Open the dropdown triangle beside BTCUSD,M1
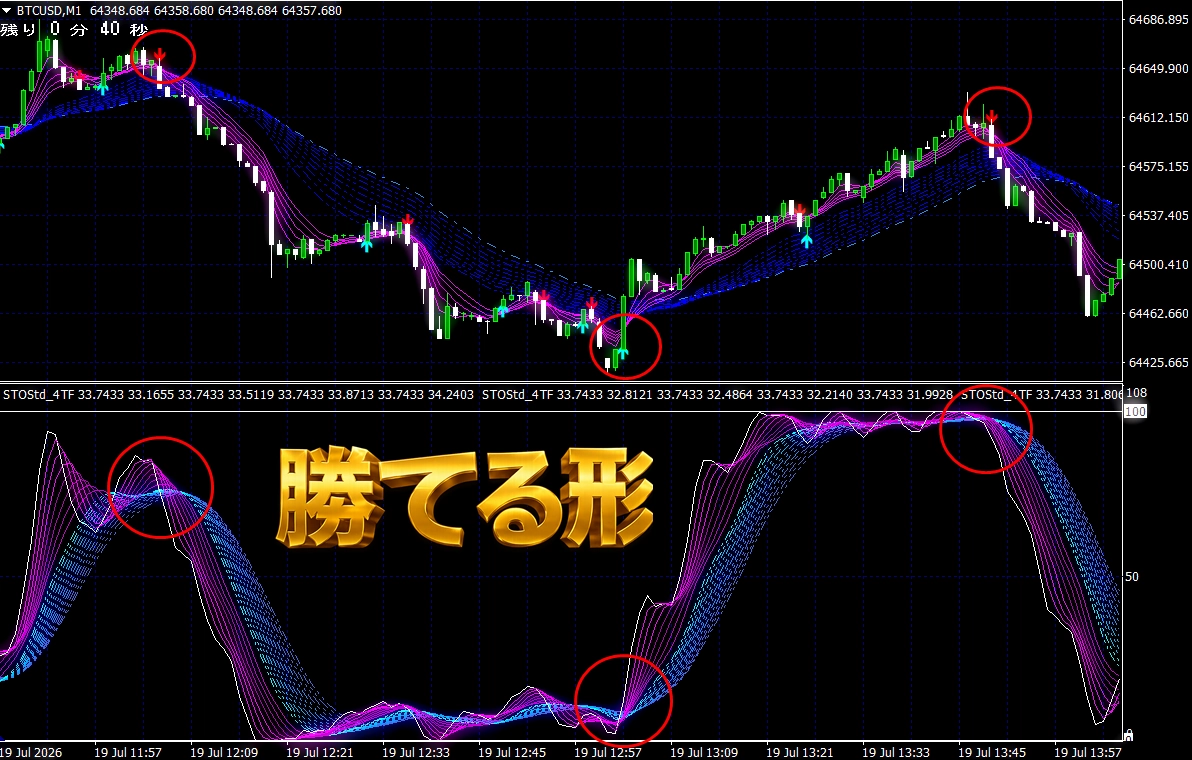 (7, 11)
